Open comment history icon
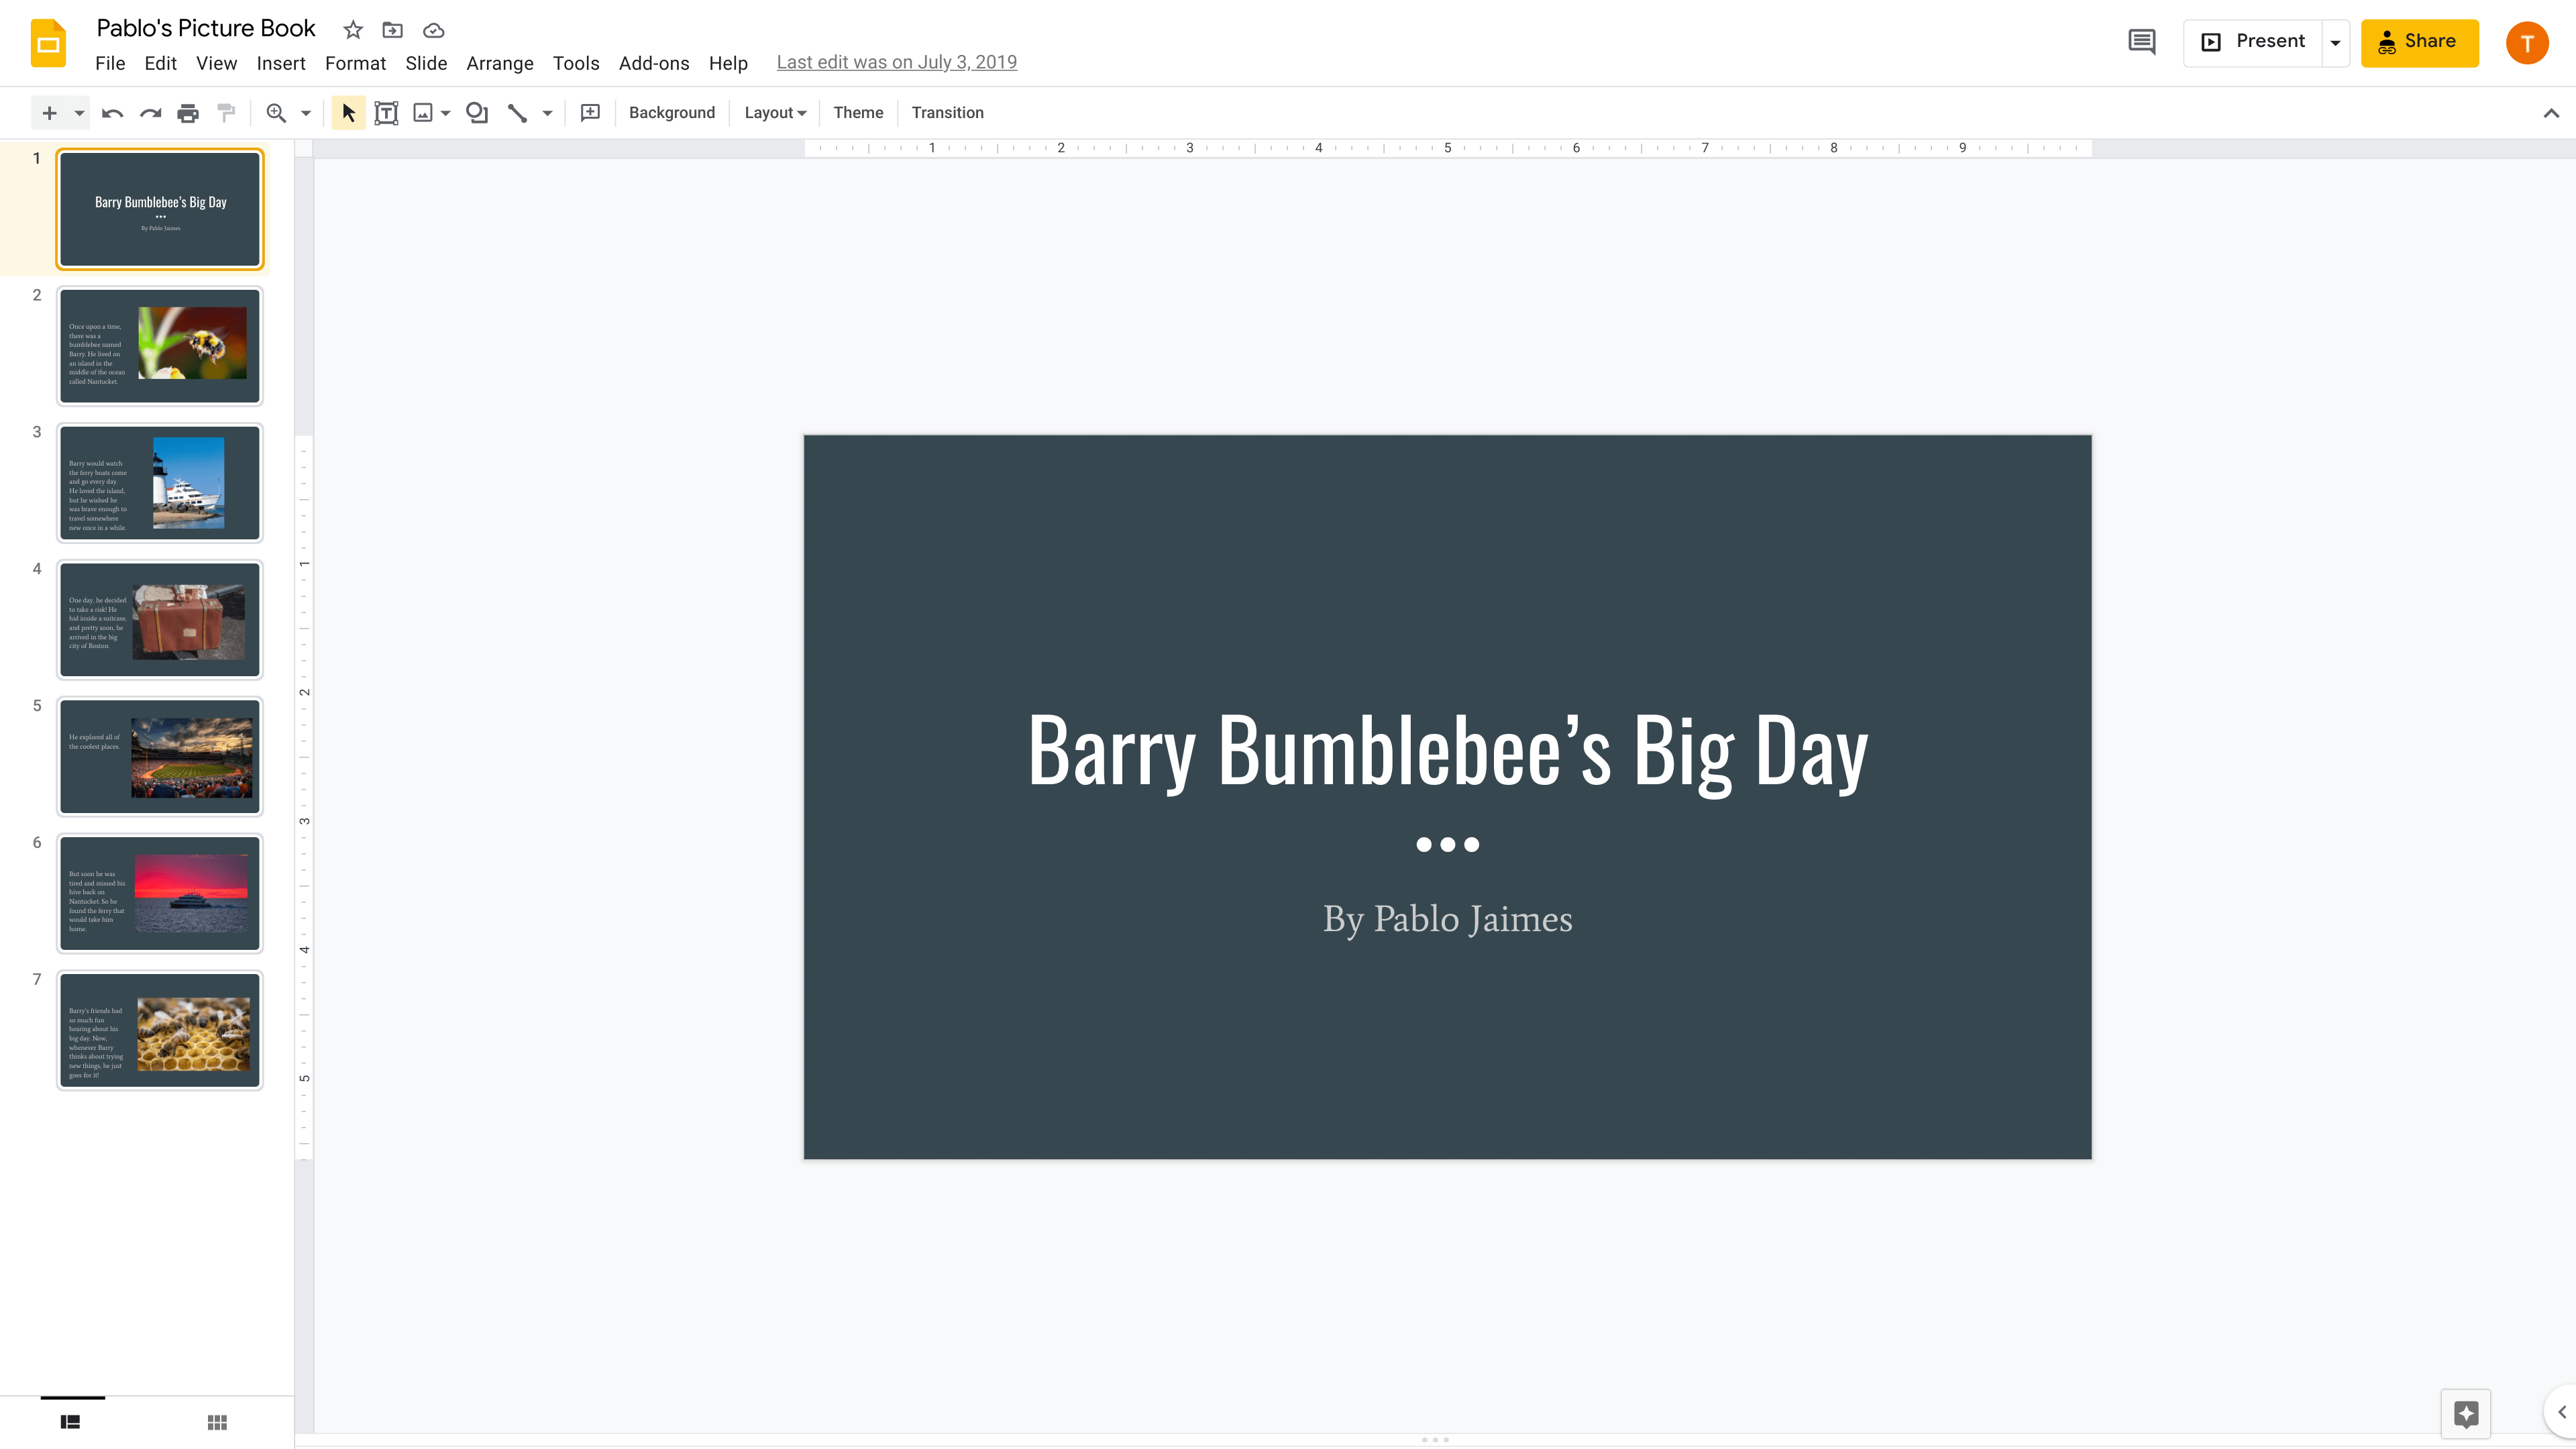Screen dimensions: 2576x1449 click(x=2141, y=42)
